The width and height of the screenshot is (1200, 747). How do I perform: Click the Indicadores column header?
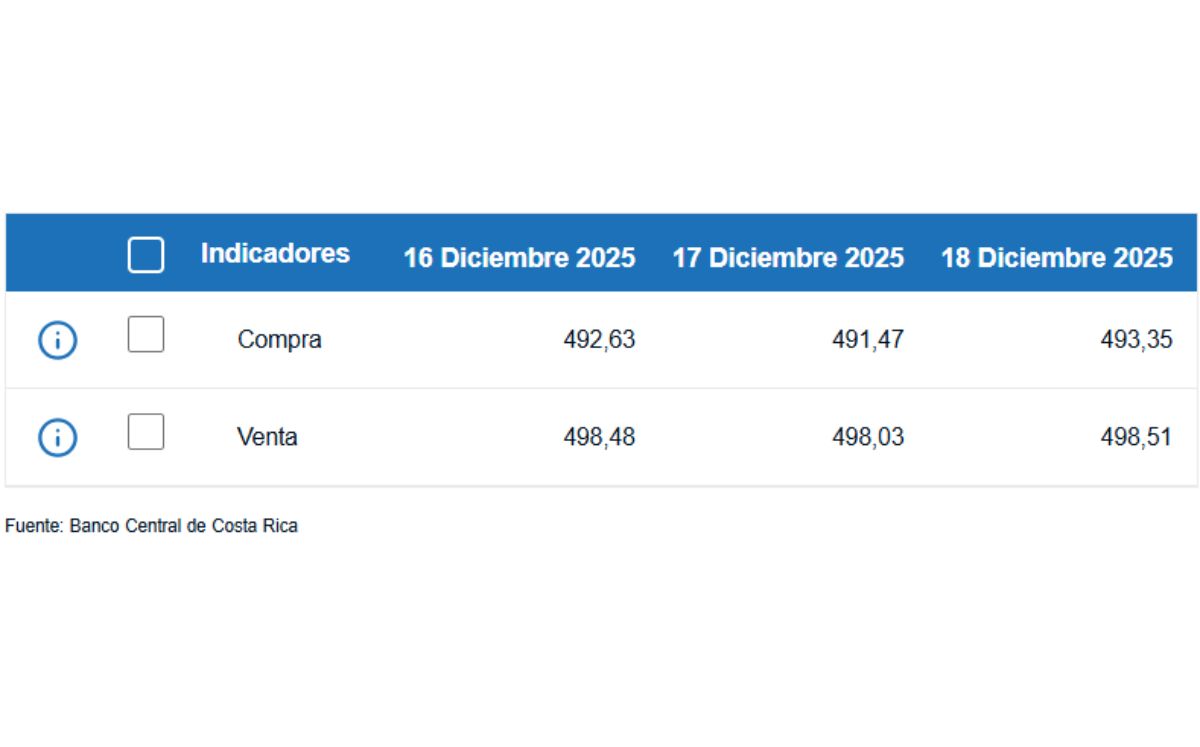(x=274, y=253)
